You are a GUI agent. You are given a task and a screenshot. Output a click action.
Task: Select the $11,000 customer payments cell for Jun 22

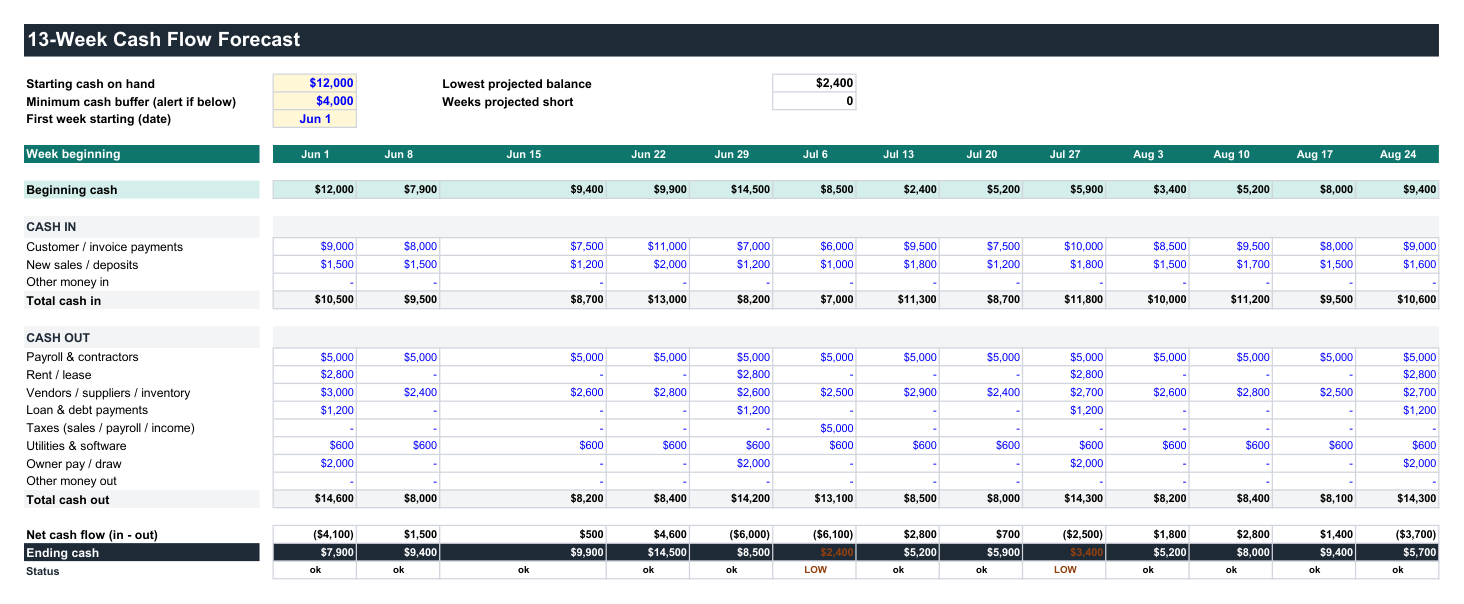pos(648,246)
